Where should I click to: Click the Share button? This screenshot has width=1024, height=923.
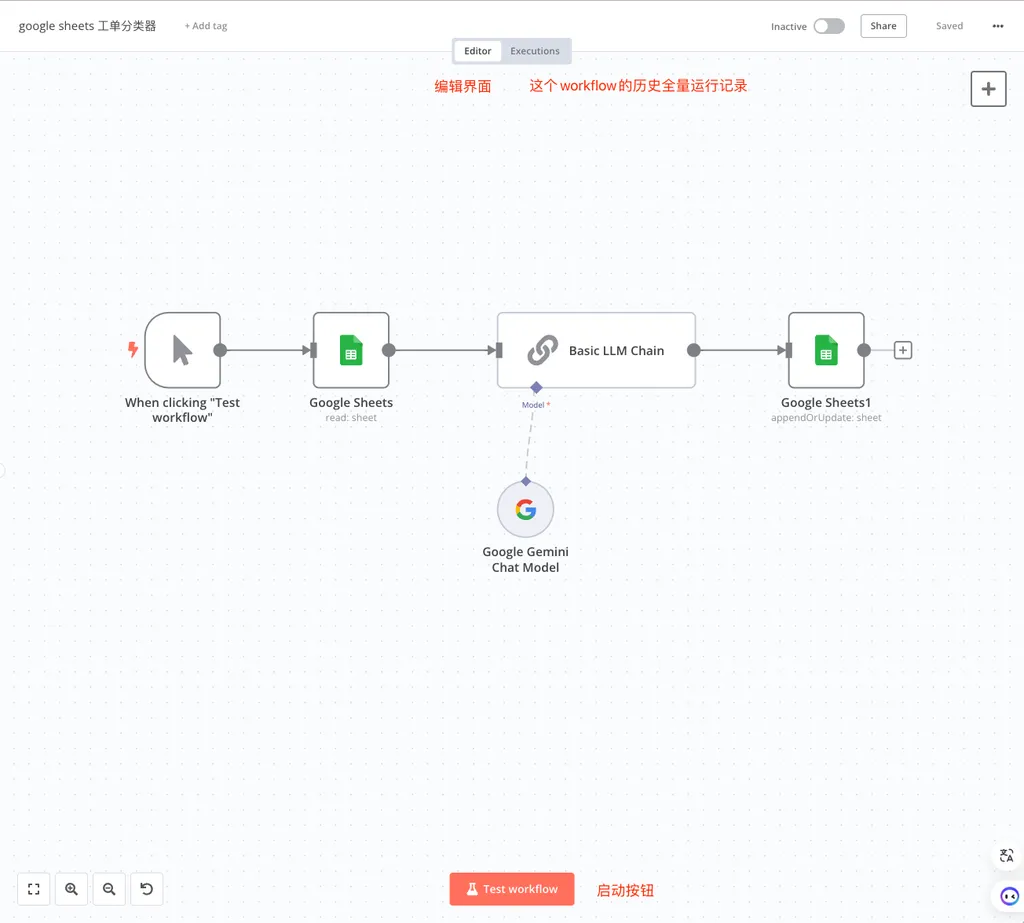pos(883,26)
